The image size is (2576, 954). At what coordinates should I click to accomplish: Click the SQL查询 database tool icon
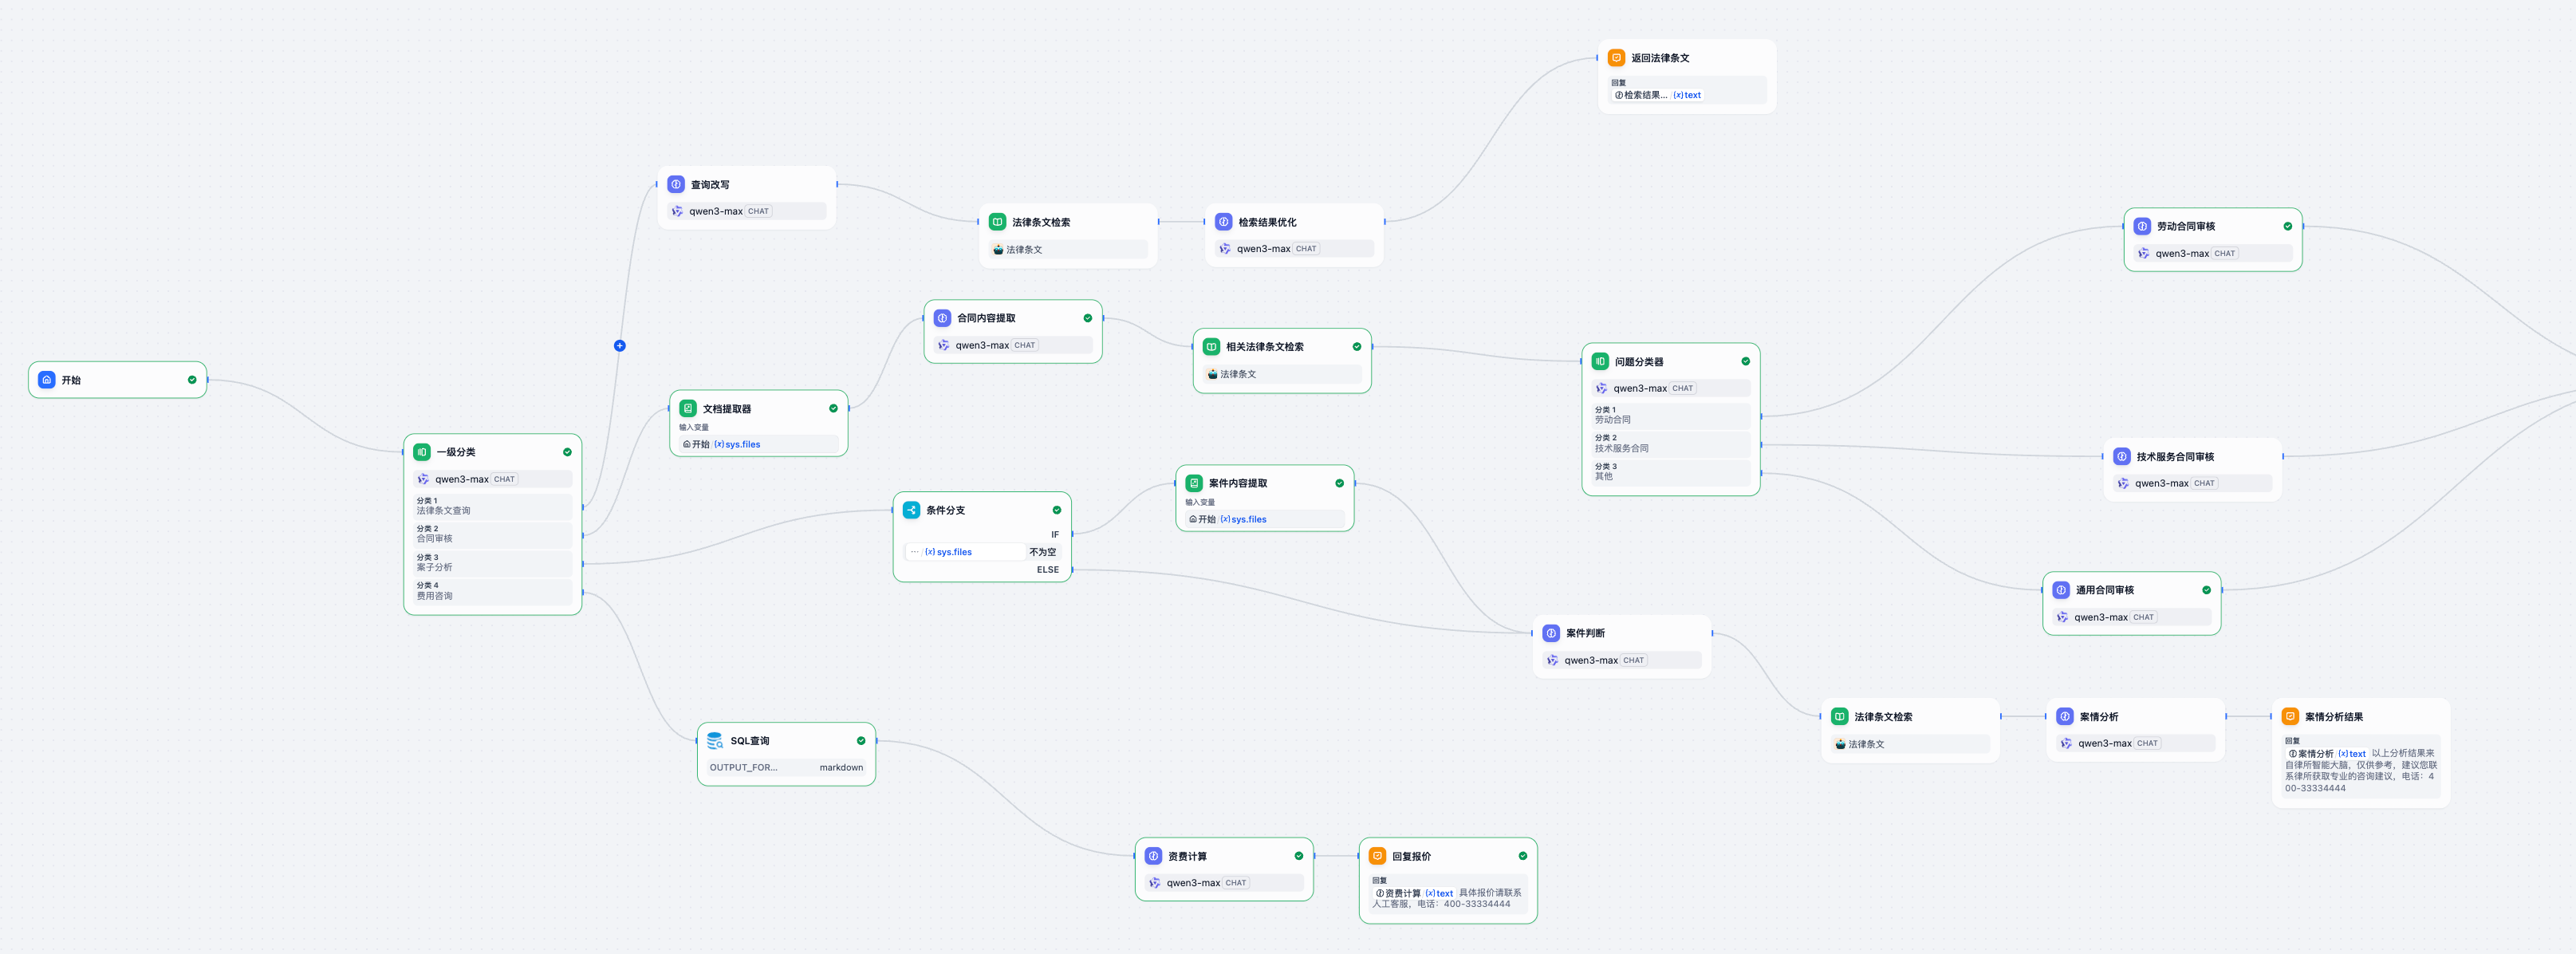[715, 741]
